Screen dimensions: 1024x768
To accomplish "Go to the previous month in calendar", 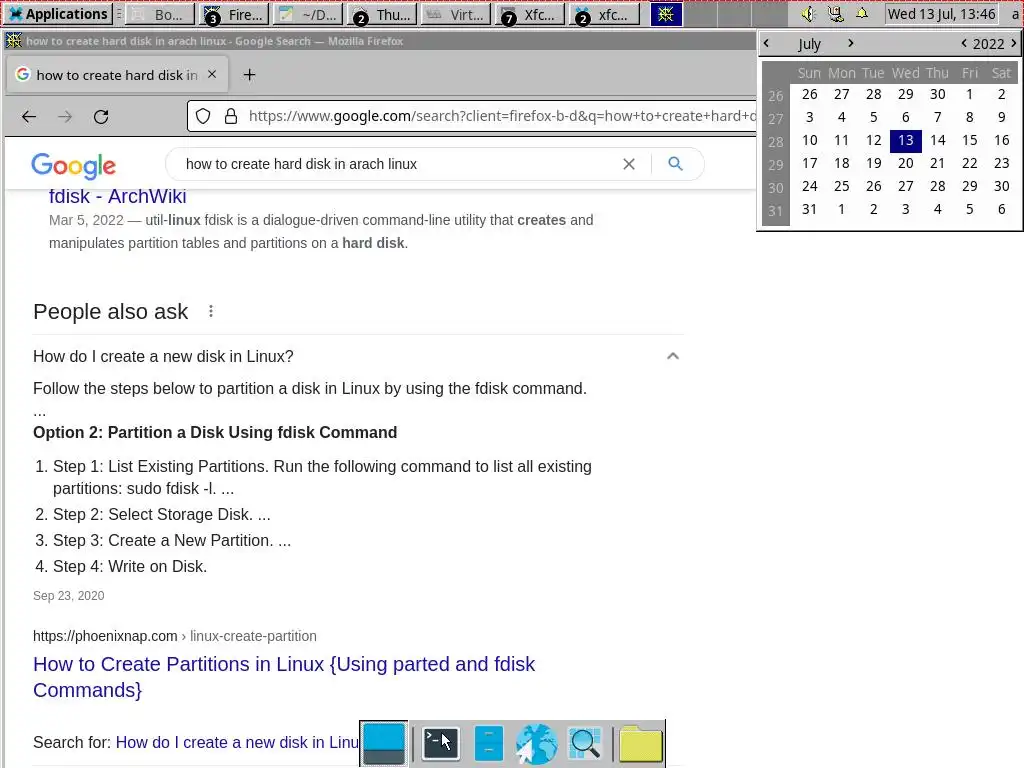I will (x=766, y=43).
